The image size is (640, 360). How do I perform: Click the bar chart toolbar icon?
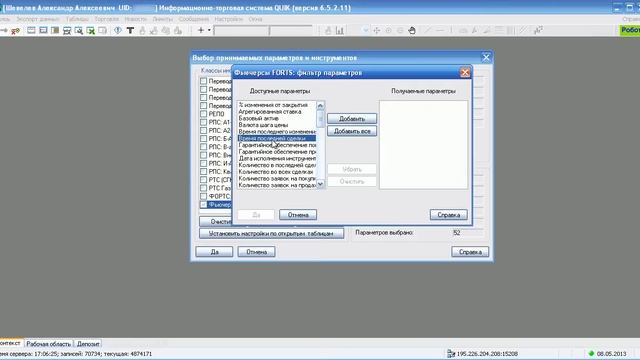point(340,31)
